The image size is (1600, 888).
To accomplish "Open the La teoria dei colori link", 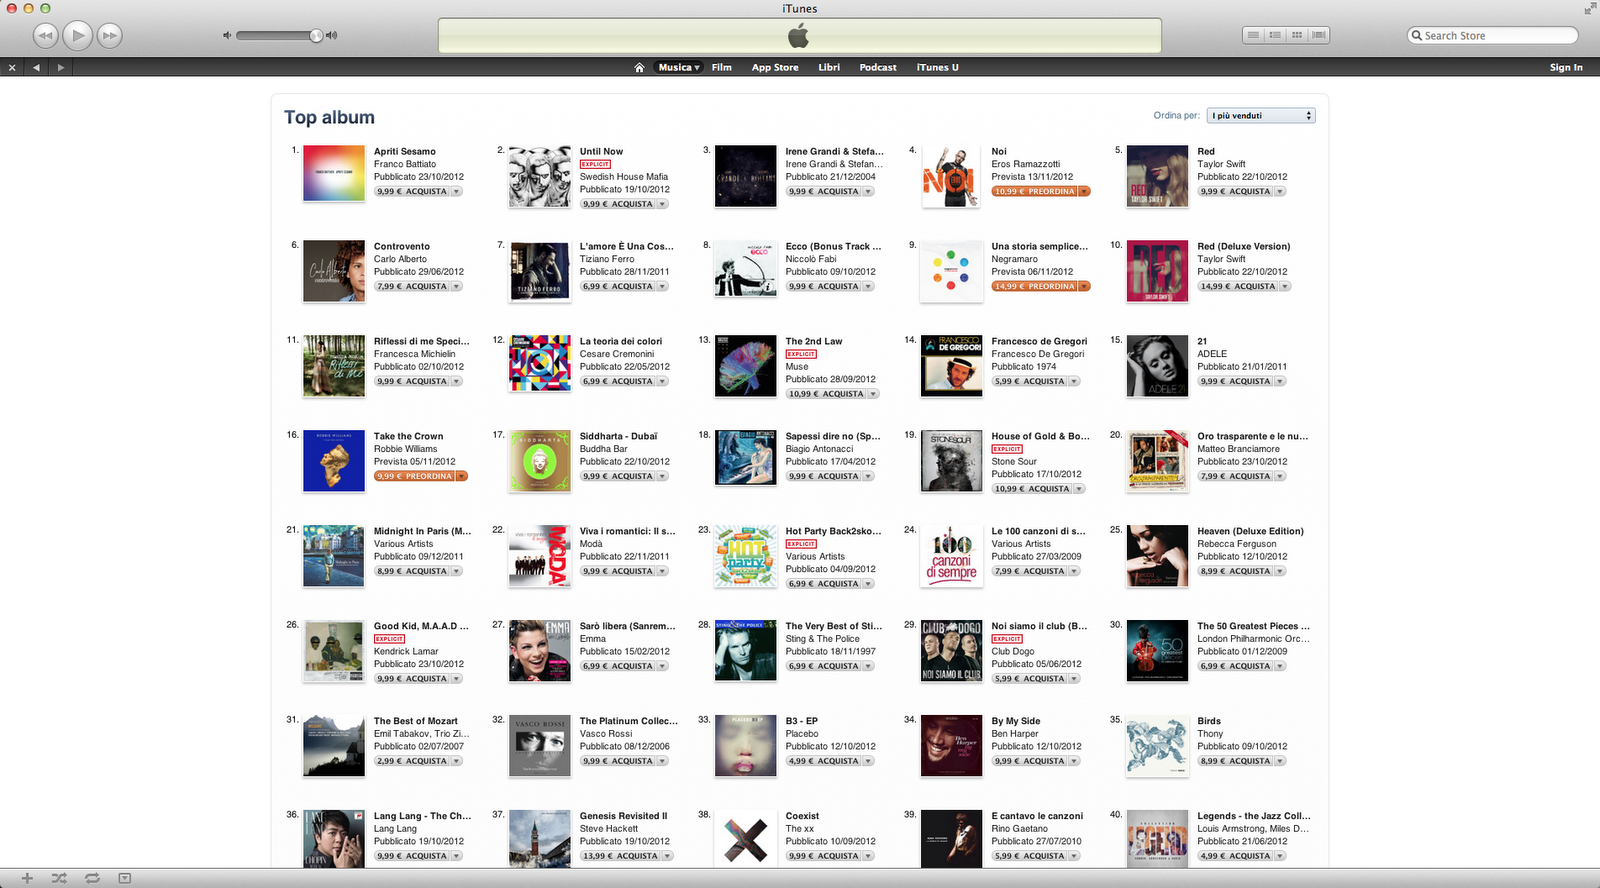I will tap(620, 341).
